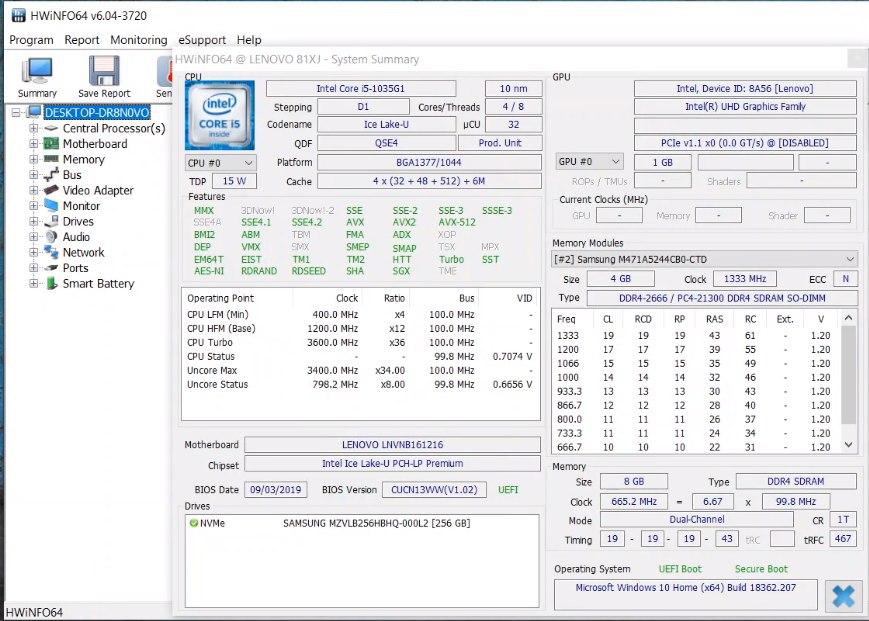This screenshot has height=621, width=869.
Task: Click the Ports tree icon
Action: 51,268
